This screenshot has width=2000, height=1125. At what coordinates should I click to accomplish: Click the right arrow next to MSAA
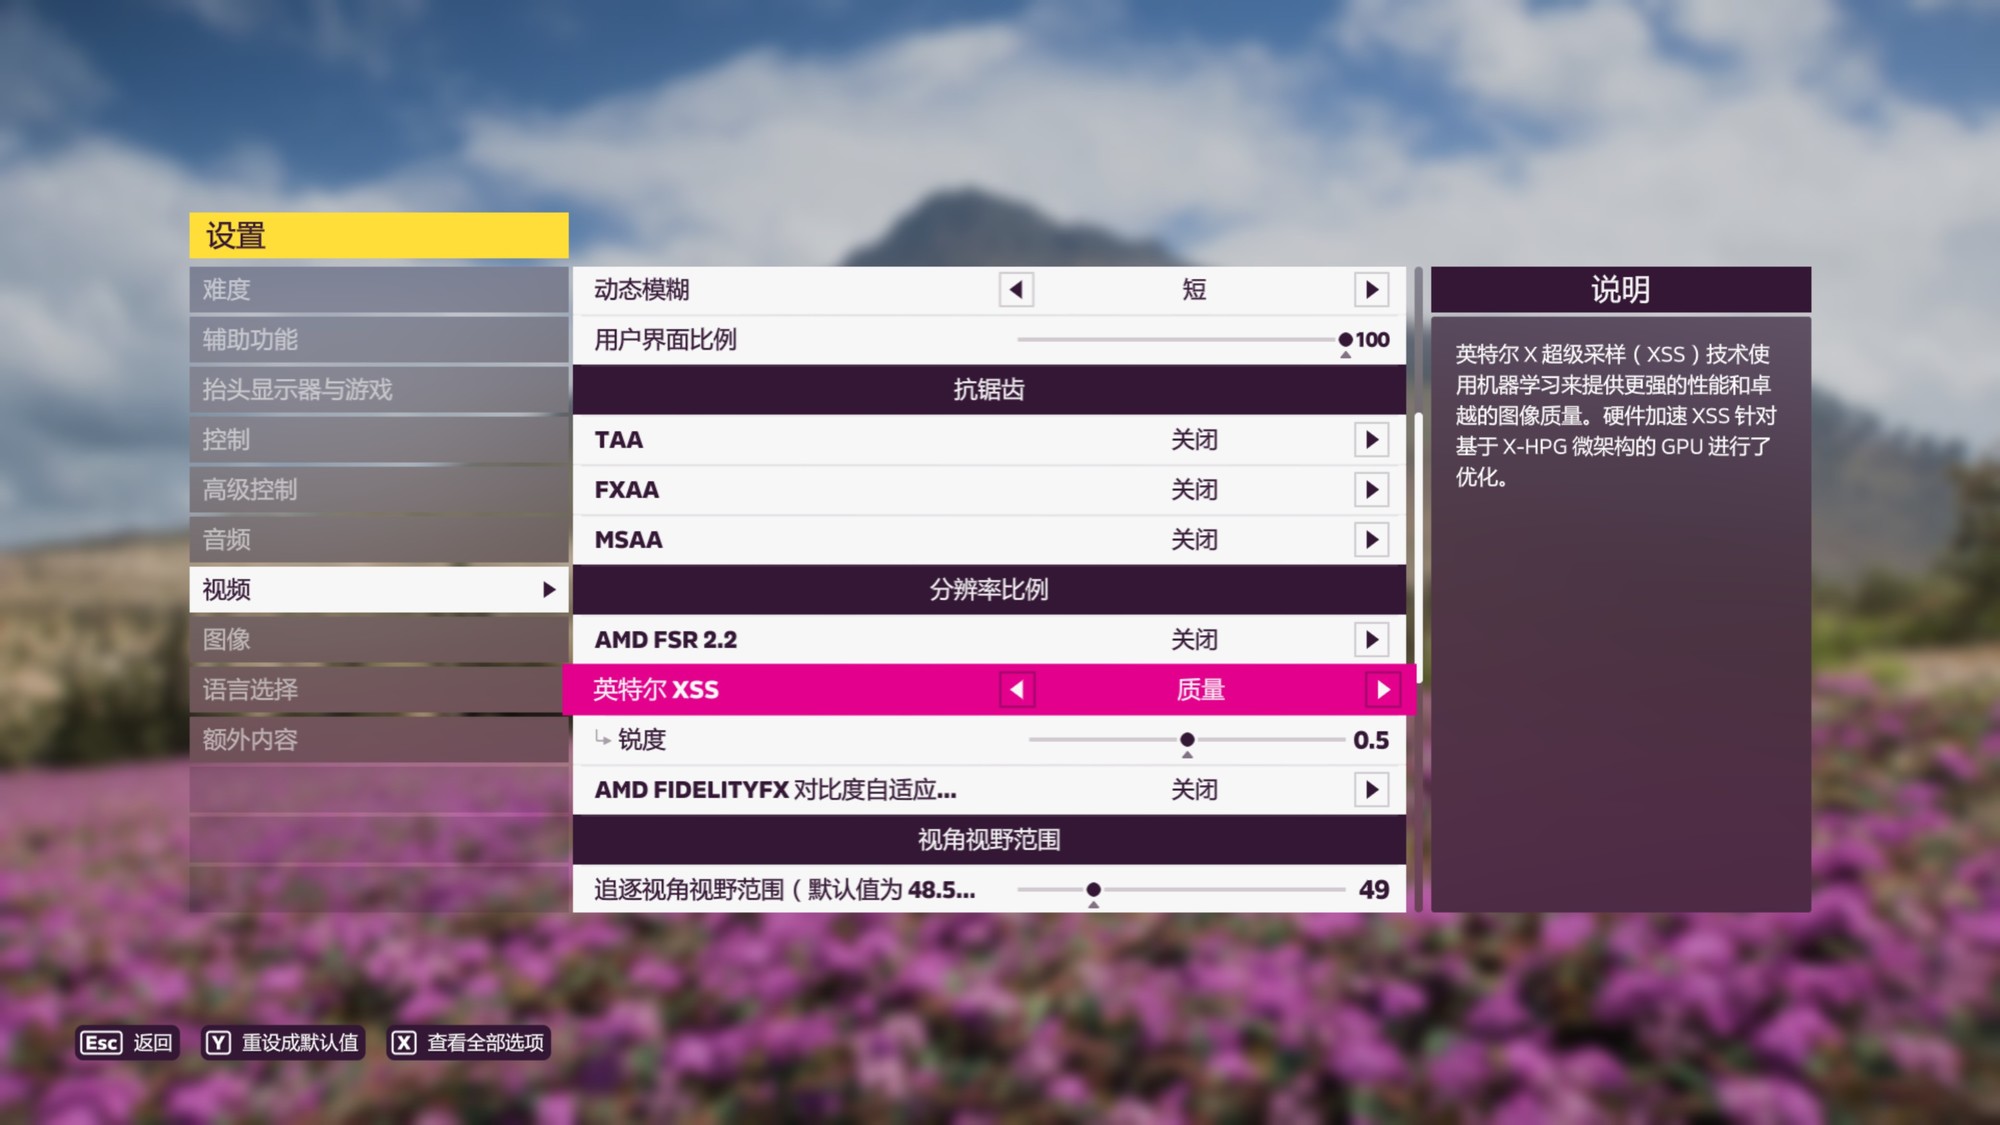1370,540
